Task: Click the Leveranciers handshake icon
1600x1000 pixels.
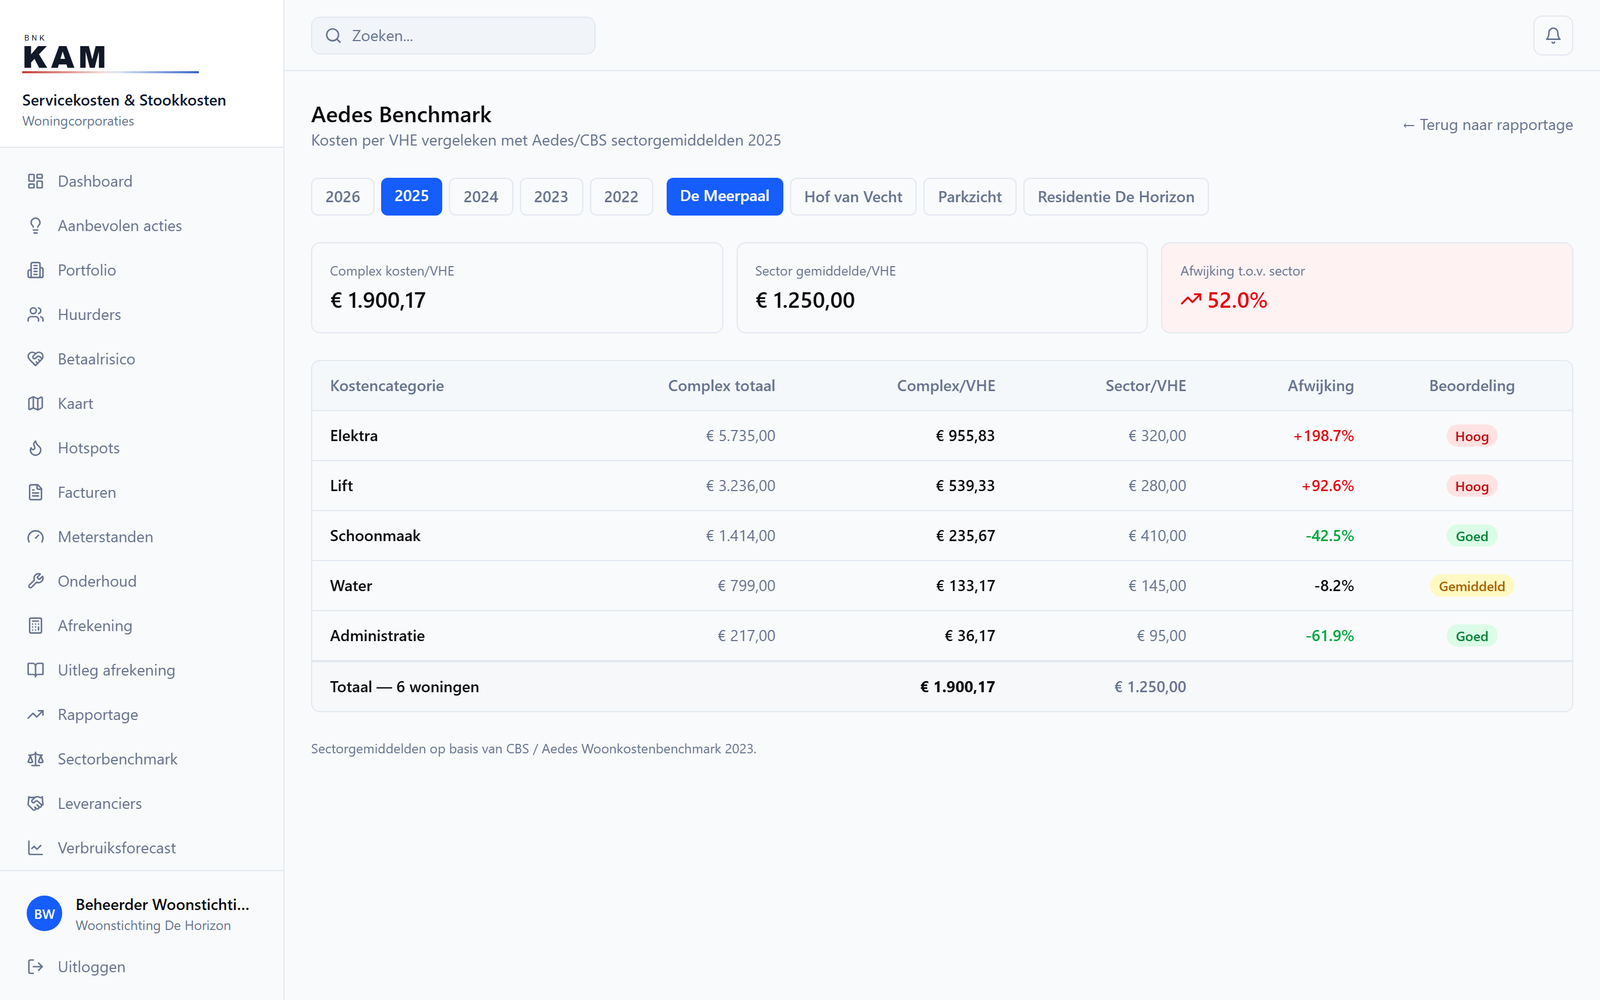Action: coord(36,803)
